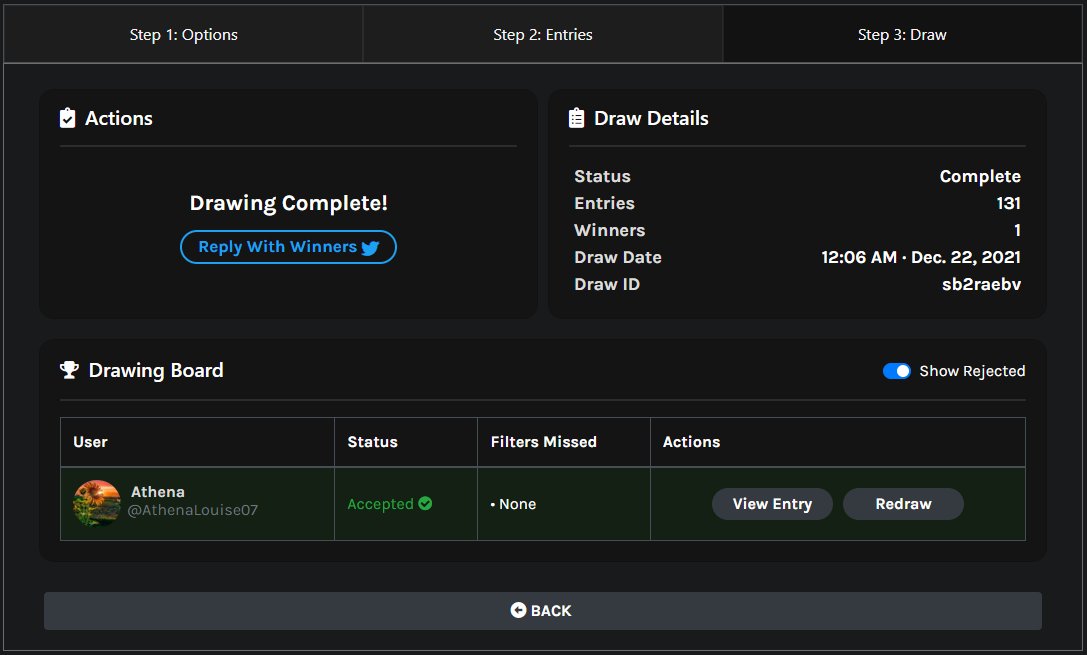Viewport: 1087px width, 655px height.
Task: Select the Step 3: Draw tab
Action: [902, 35]
